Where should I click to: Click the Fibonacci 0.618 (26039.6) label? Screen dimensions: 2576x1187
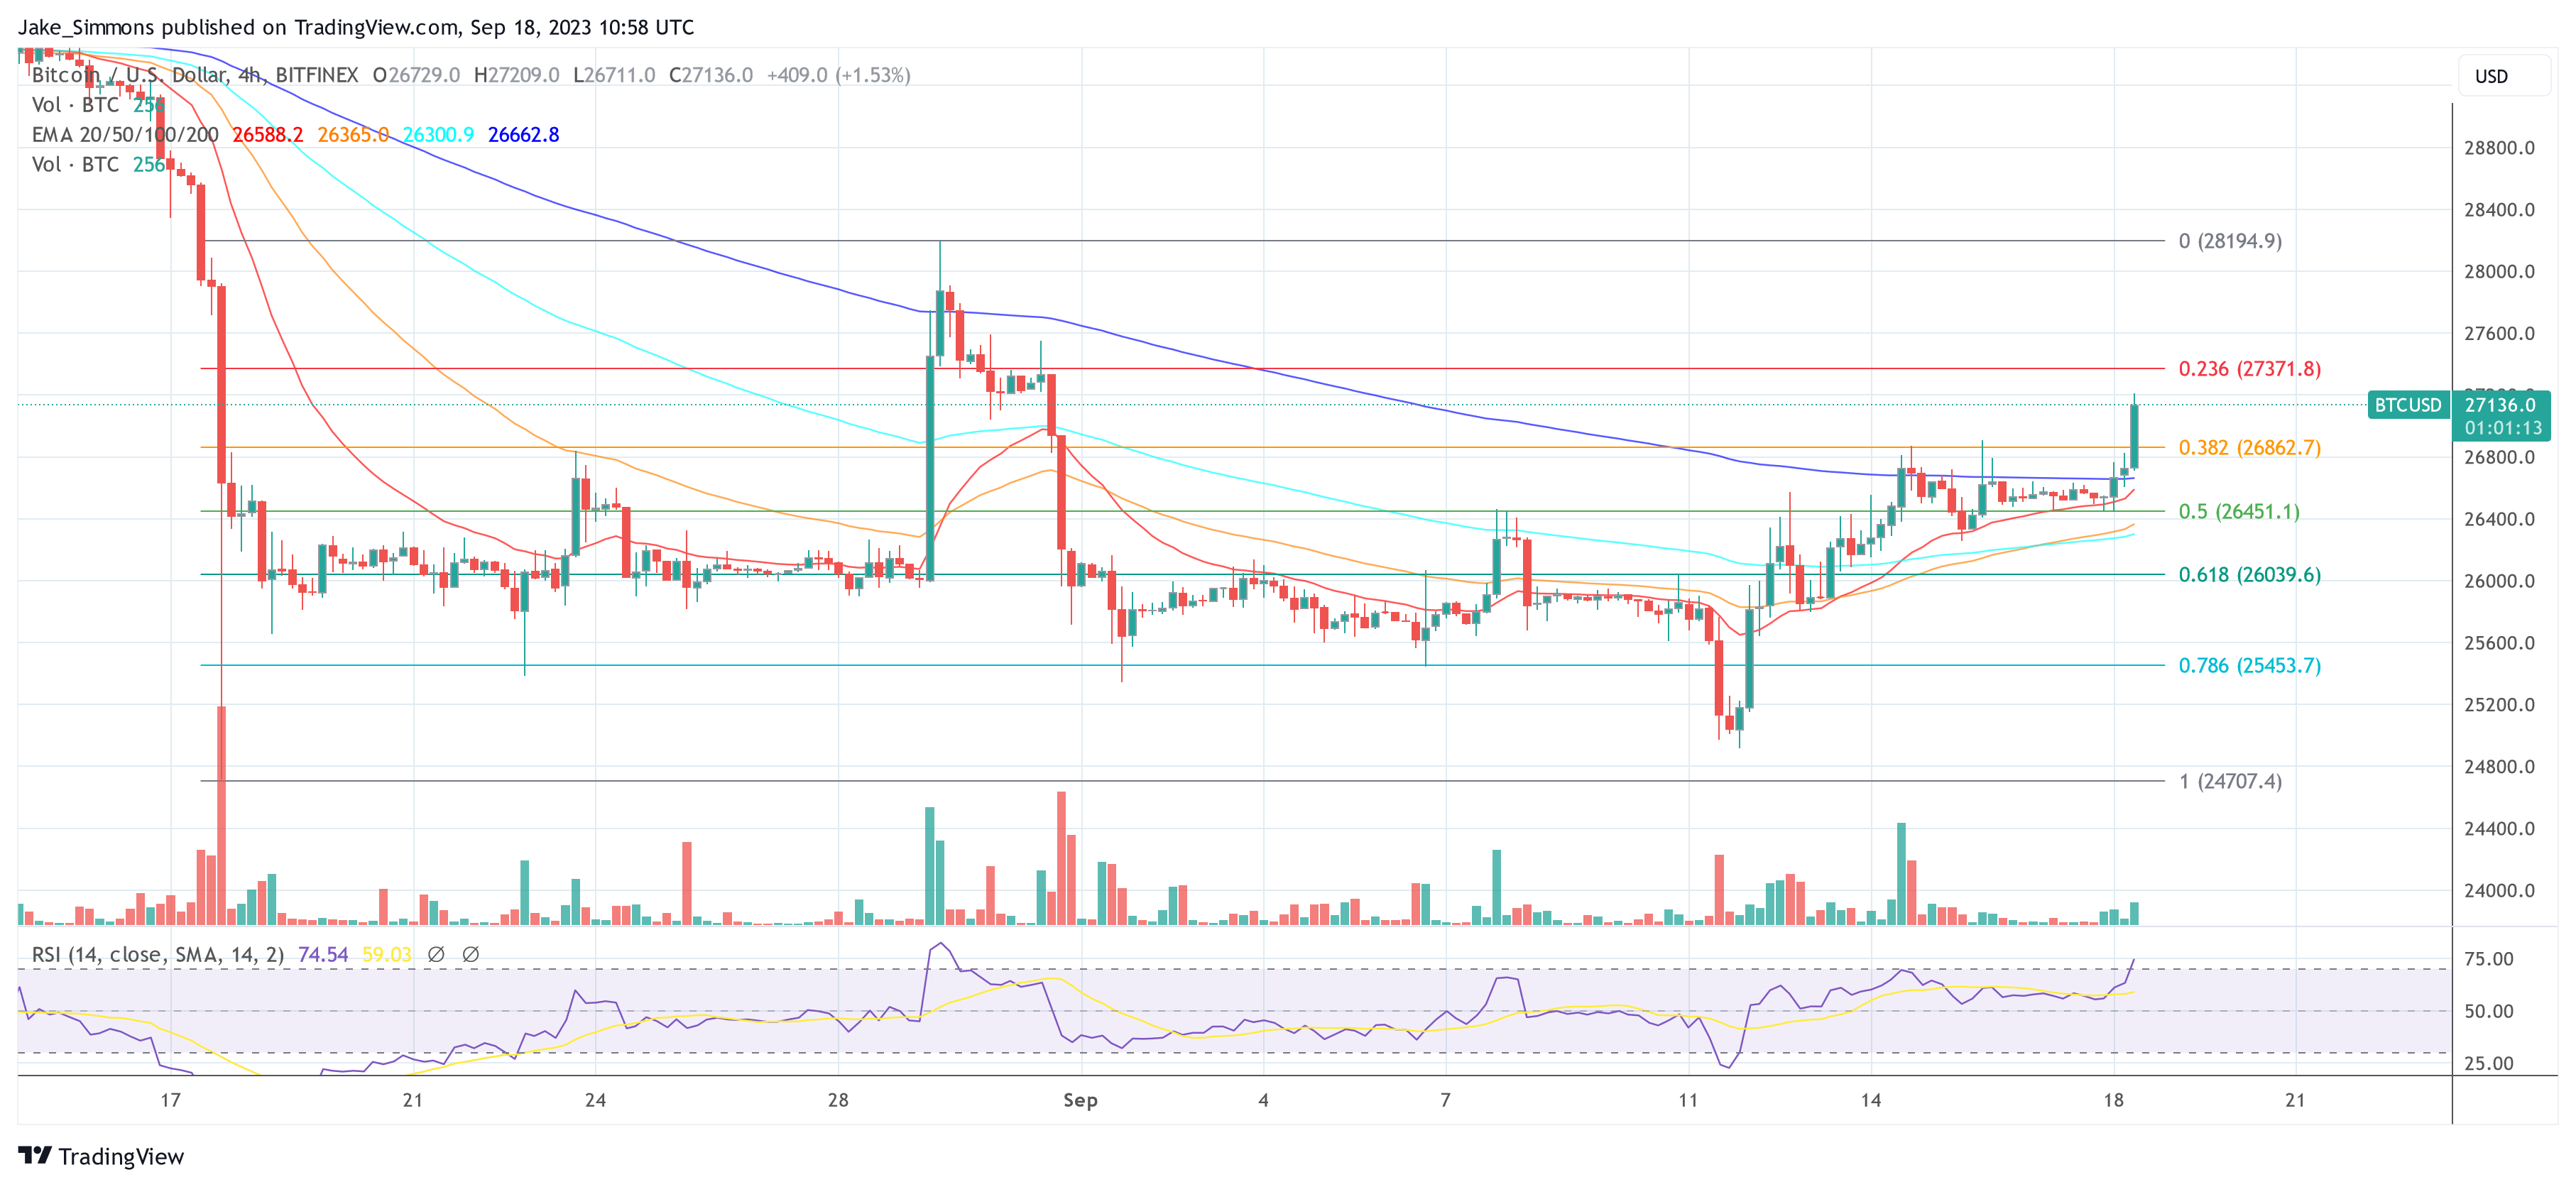click(2250, 575)
